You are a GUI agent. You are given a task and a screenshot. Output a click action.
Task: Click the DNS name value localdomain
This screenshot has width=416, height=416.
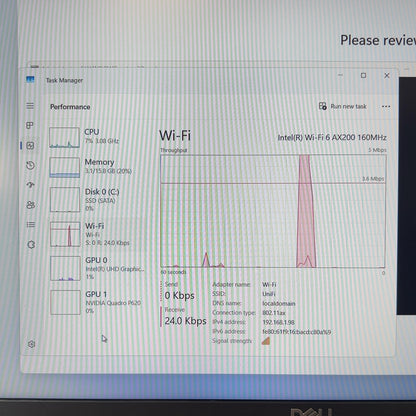pos(279,304)
